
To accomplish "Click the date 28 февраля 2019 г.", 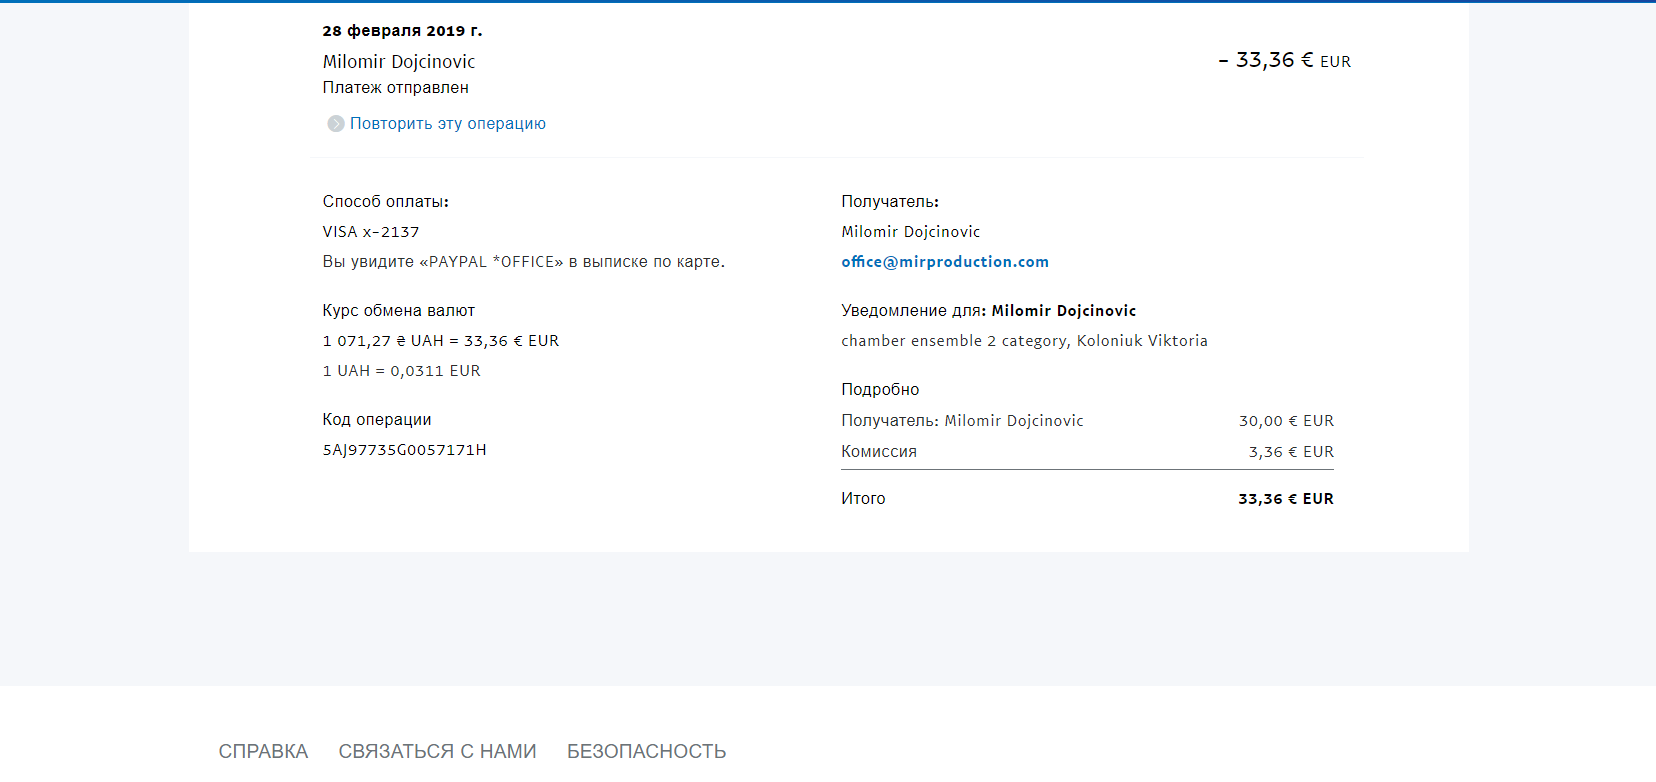I will (x=402, y=31).
